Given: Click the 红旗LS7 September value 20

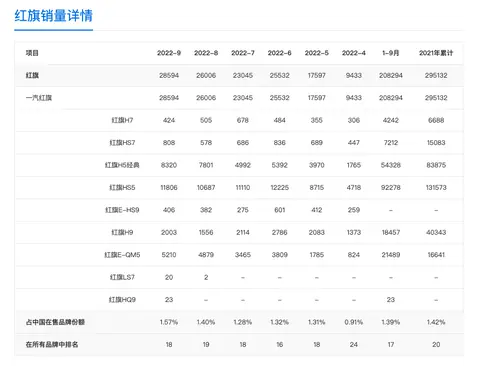Looking at the screenshot, I should tap(169, 277).
